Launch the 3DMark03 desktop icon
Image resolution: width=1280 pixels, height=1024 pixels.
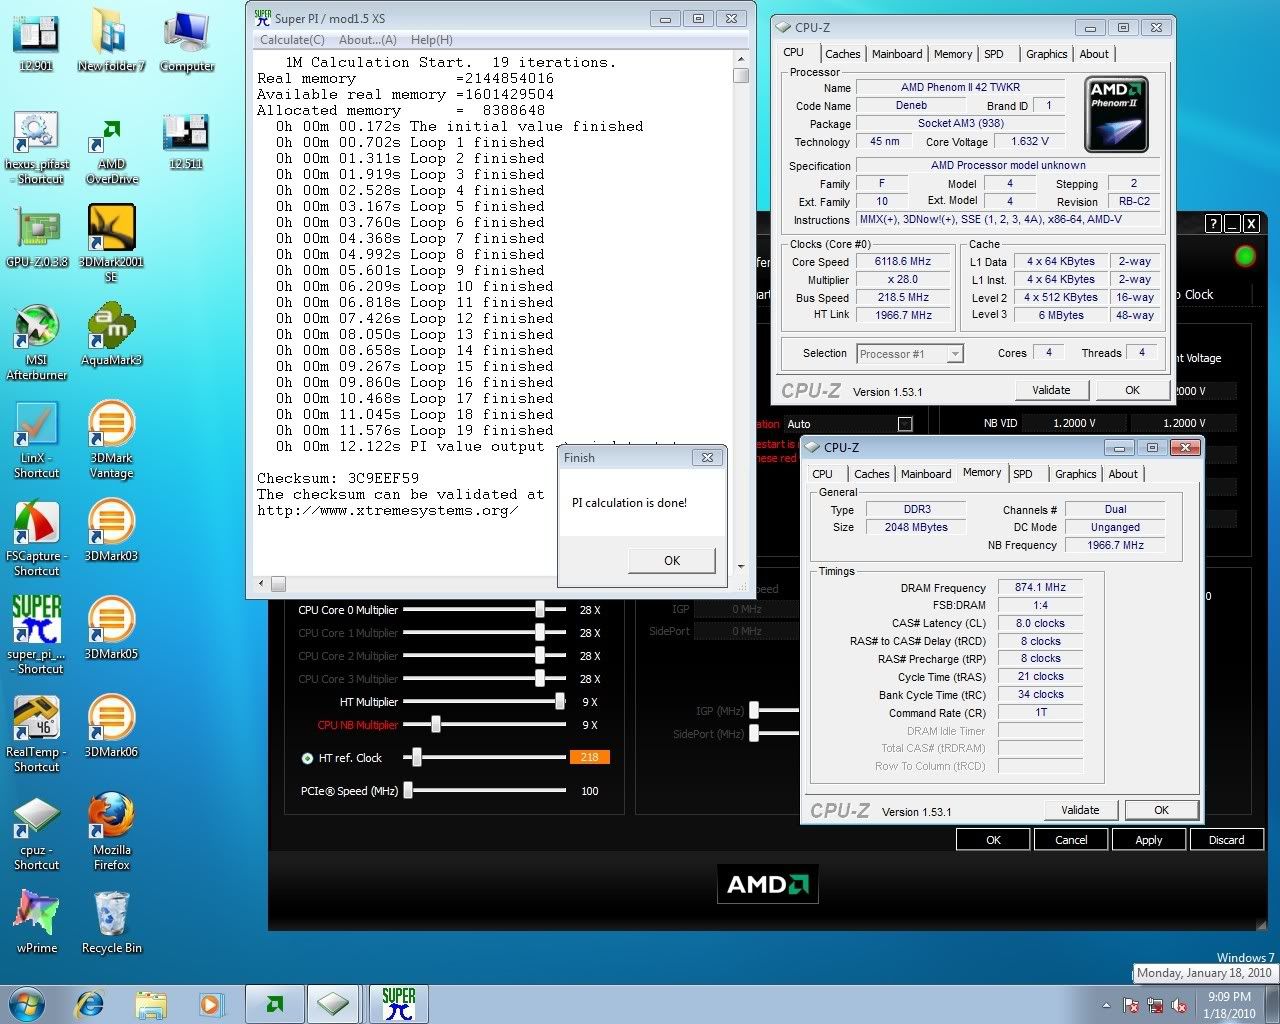point(111,531)
